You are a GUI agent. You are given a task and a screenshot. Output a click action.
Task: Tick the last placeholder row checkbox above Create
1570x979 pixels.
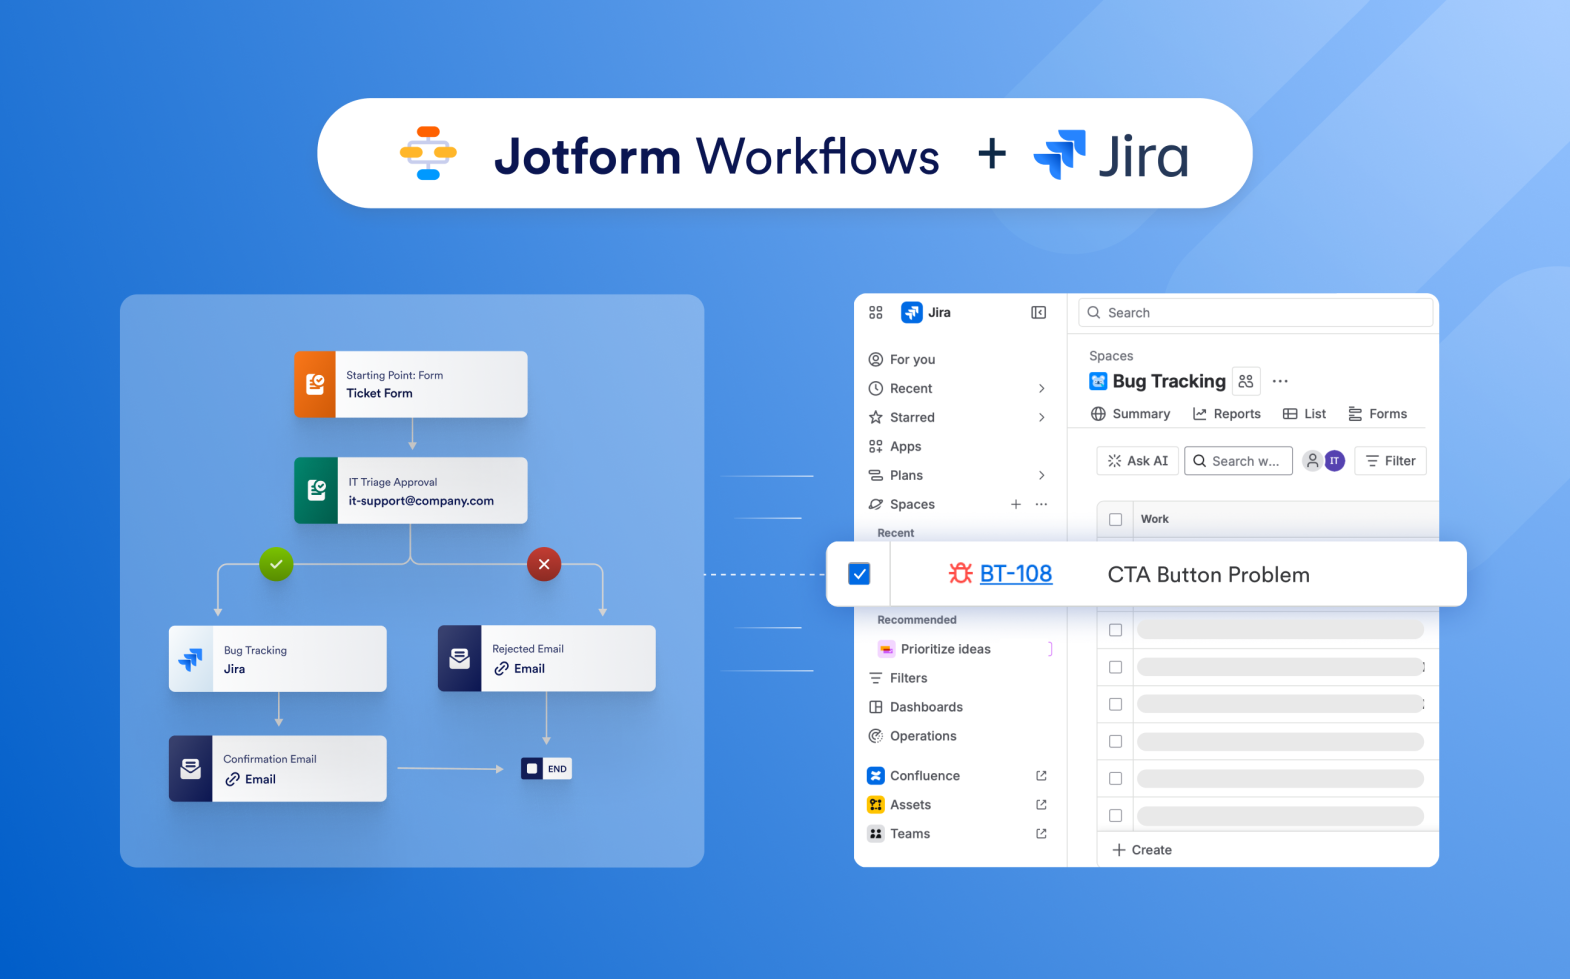pyautogui.click(x=1116, y=815)
